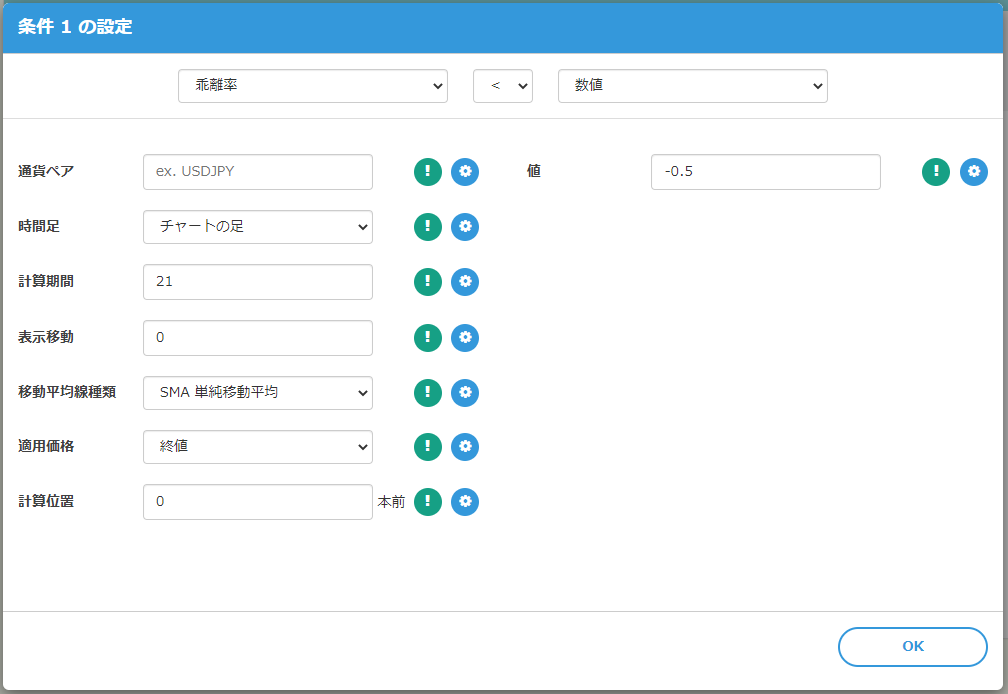Open the gear settings for 計算期間
The image size is (1008, 694).
(x=465, y=282)
